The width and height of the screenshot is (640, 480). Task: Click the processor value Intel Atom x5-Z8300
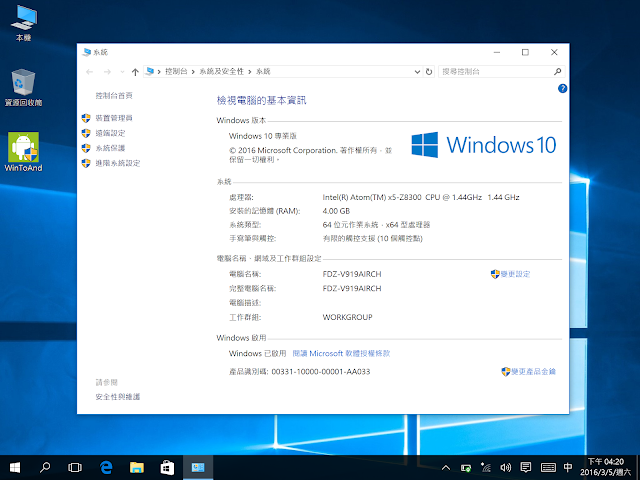pos(421,197)
